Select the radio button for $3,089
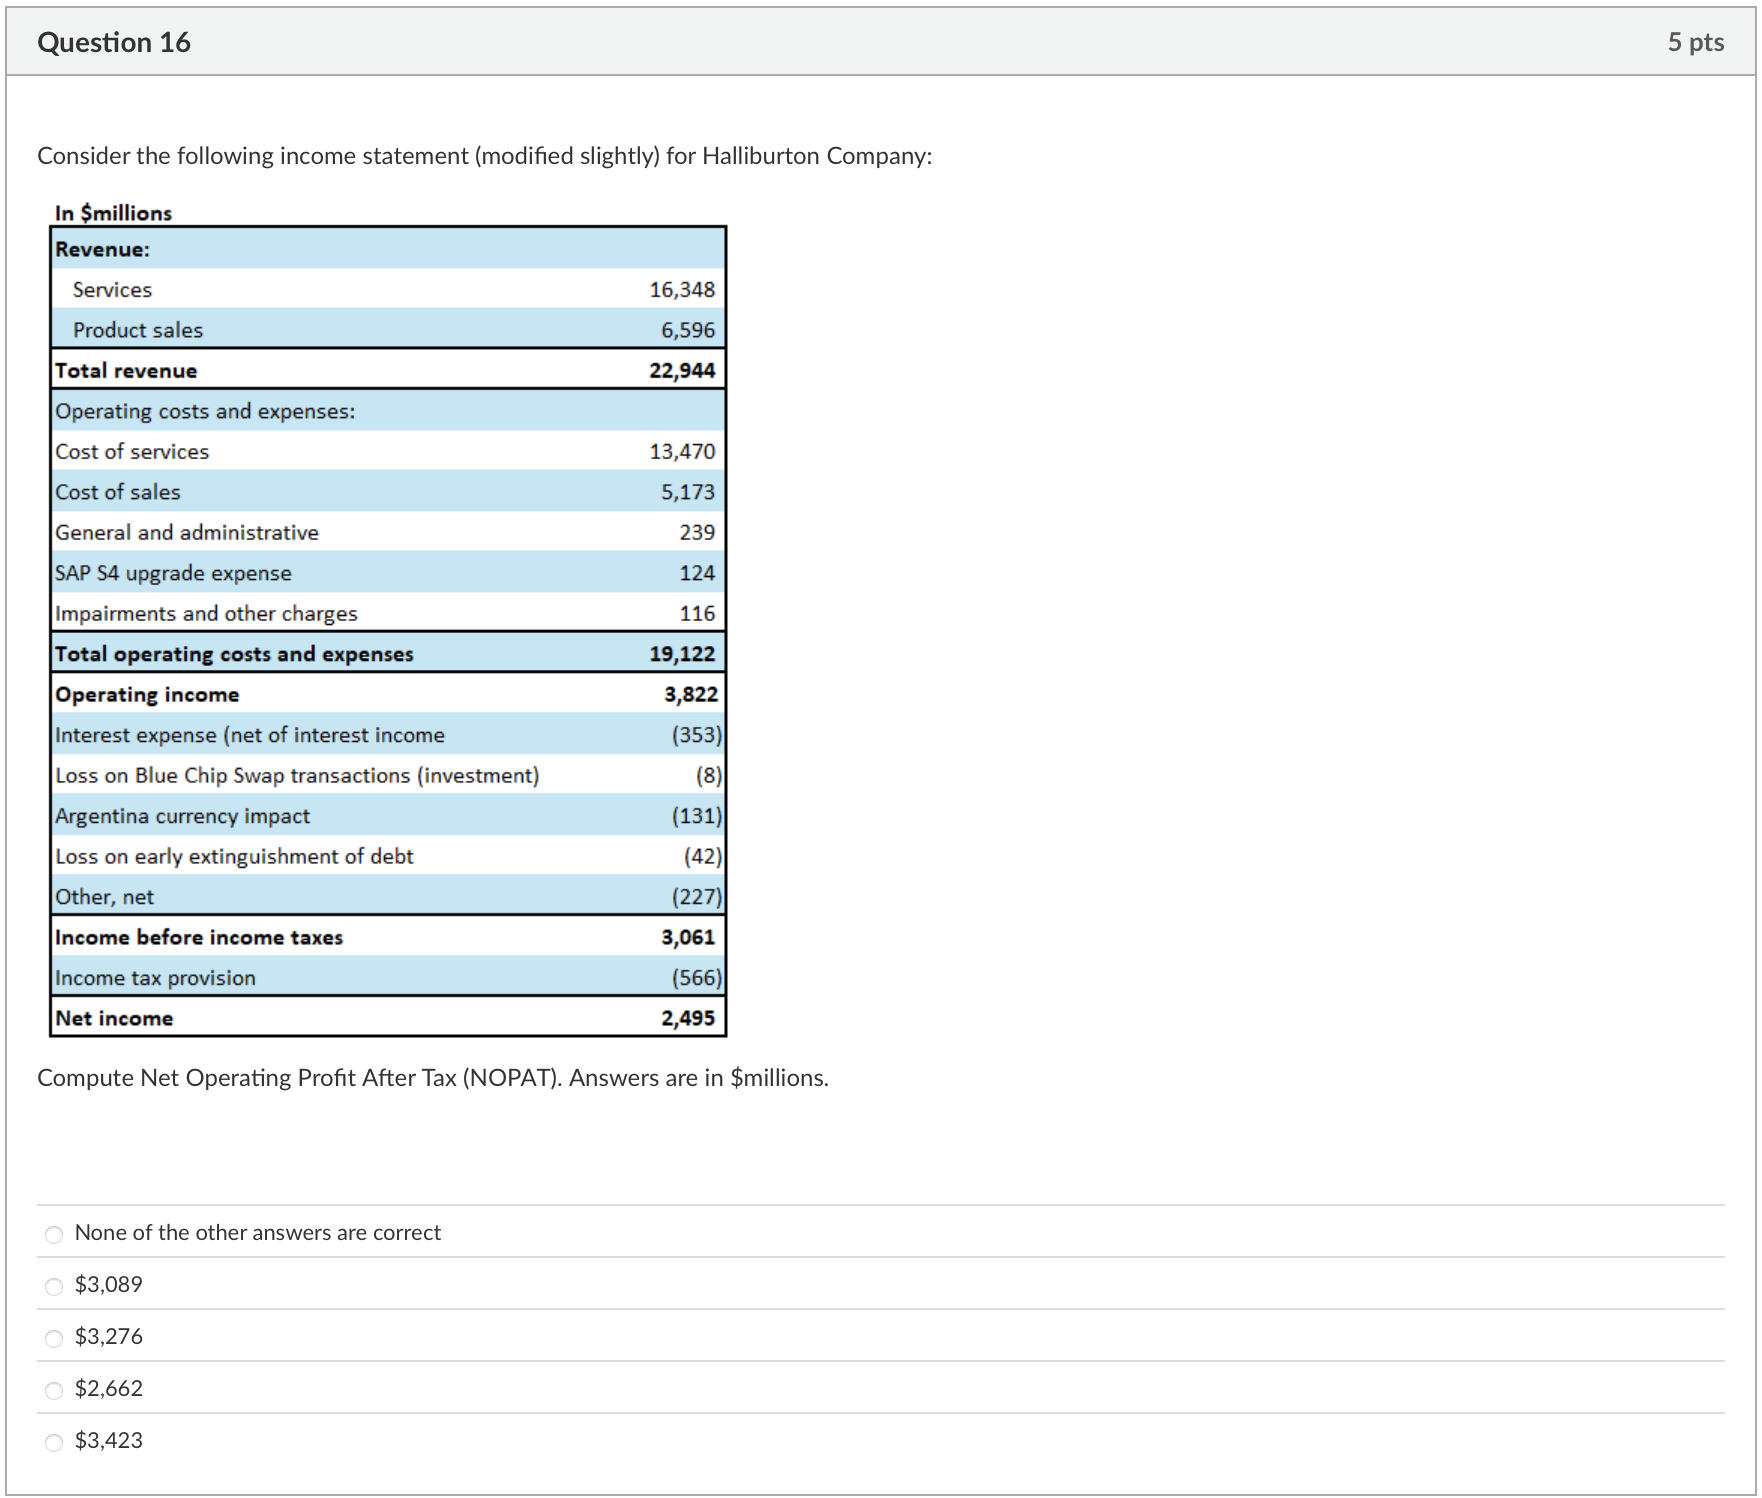This screenshot has height=1498, width=1762. click(x=53, y=1287)
